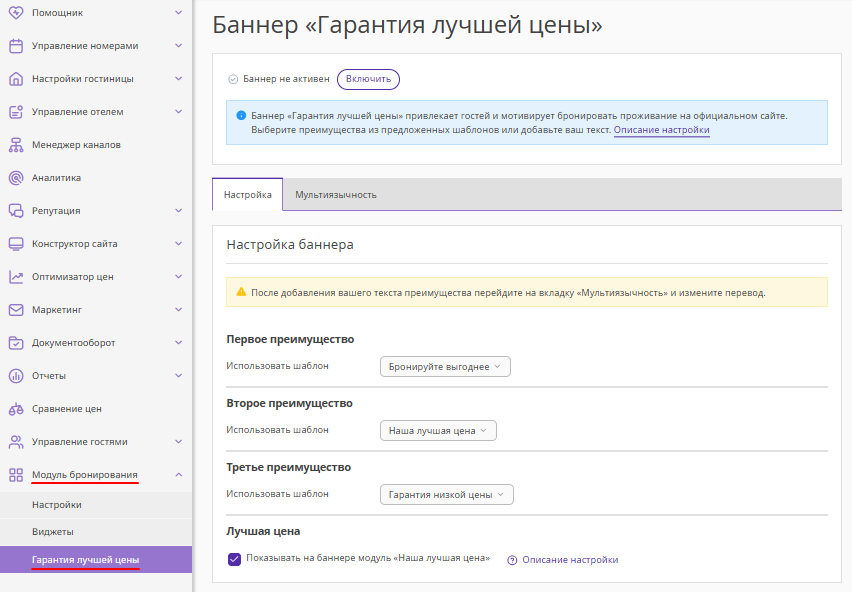
Task: Expand the Управление номерами chevron
Action: [x=178, y=46]
